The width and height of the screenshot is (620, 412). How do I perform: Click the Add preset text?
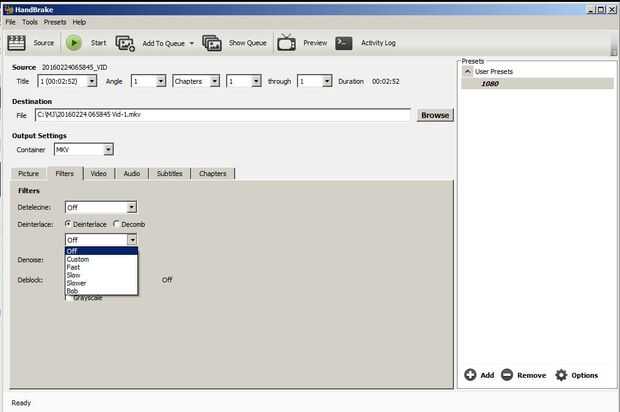coord(487,375)
